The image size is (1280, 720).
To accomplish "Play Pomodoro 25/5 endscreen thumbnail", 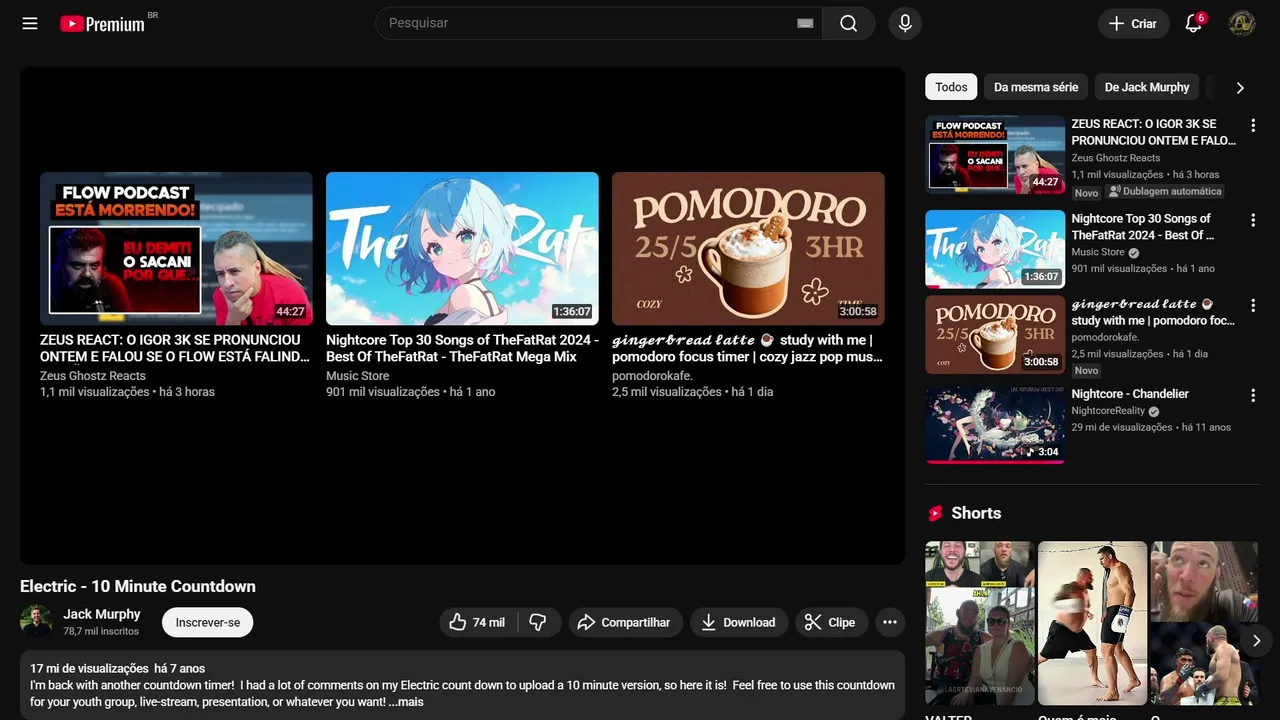I will (x=748, y=248).
